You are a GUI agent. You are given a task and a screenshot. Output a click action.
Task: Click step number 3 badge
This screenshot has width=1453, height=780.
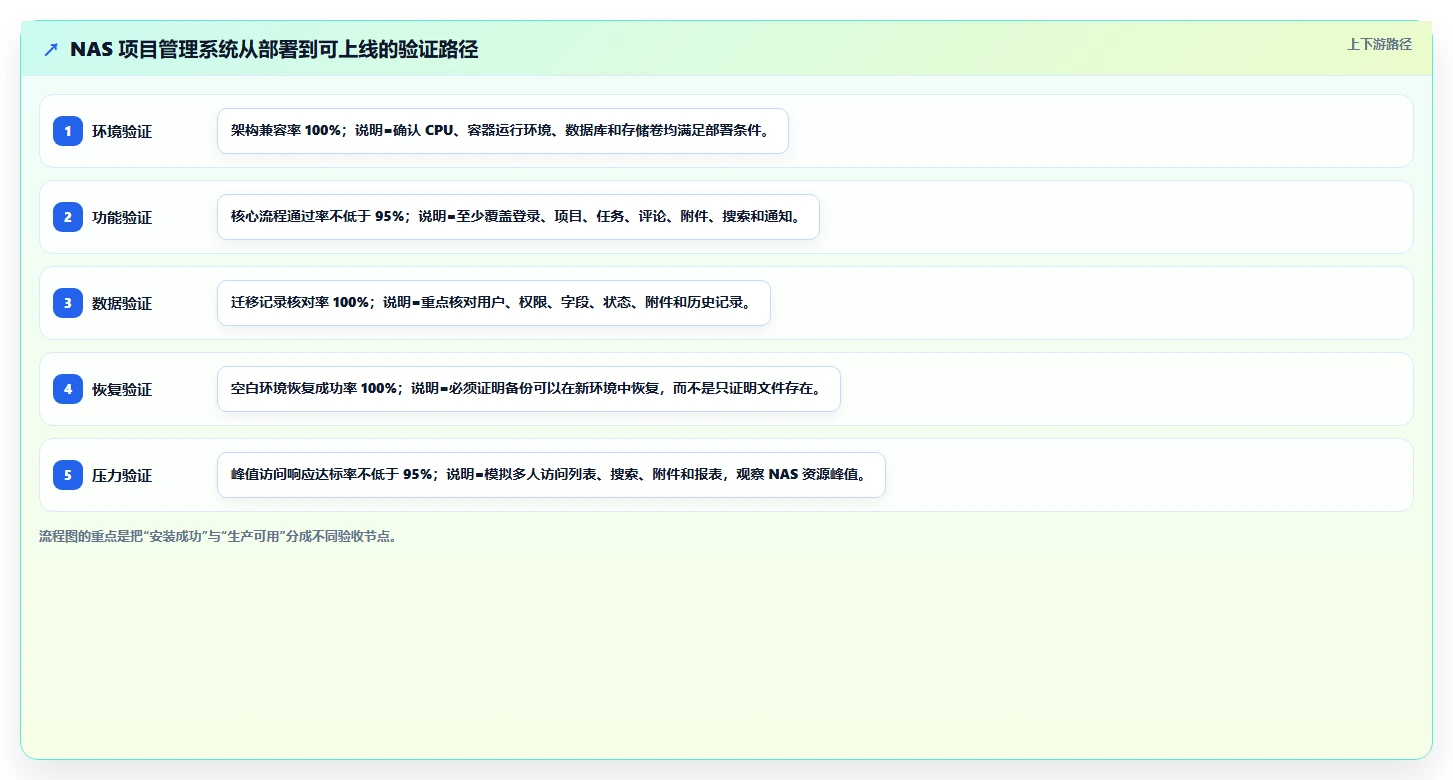click(68, 303)
